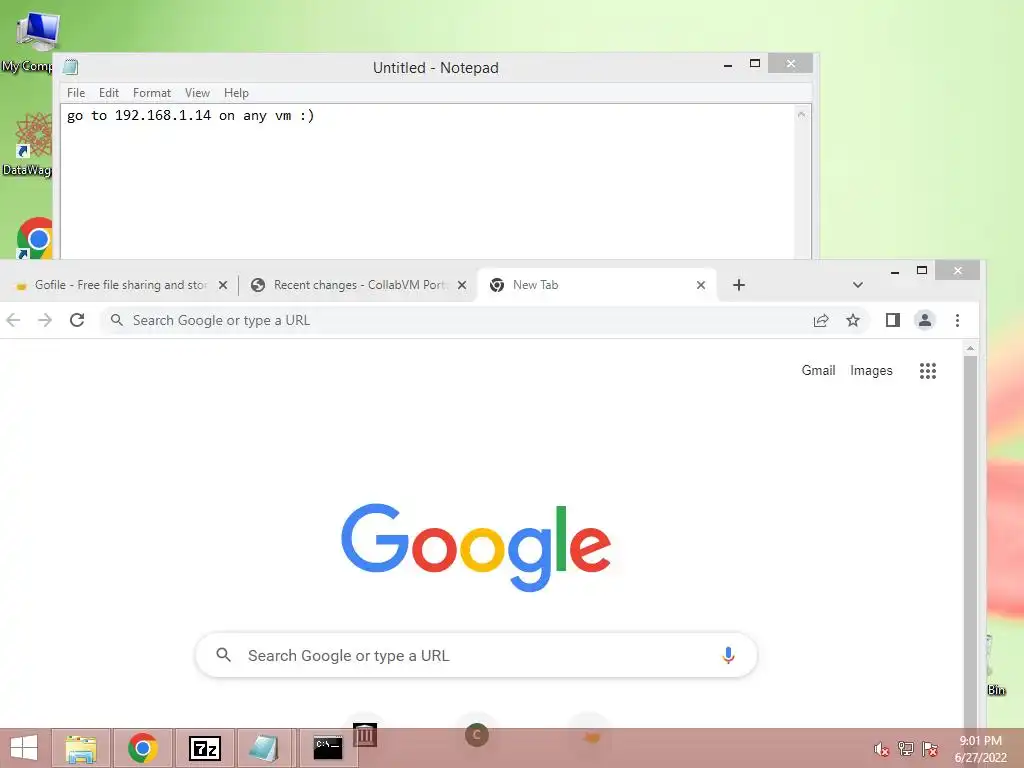
Task: Open the Images link
Action: point(871,370)
